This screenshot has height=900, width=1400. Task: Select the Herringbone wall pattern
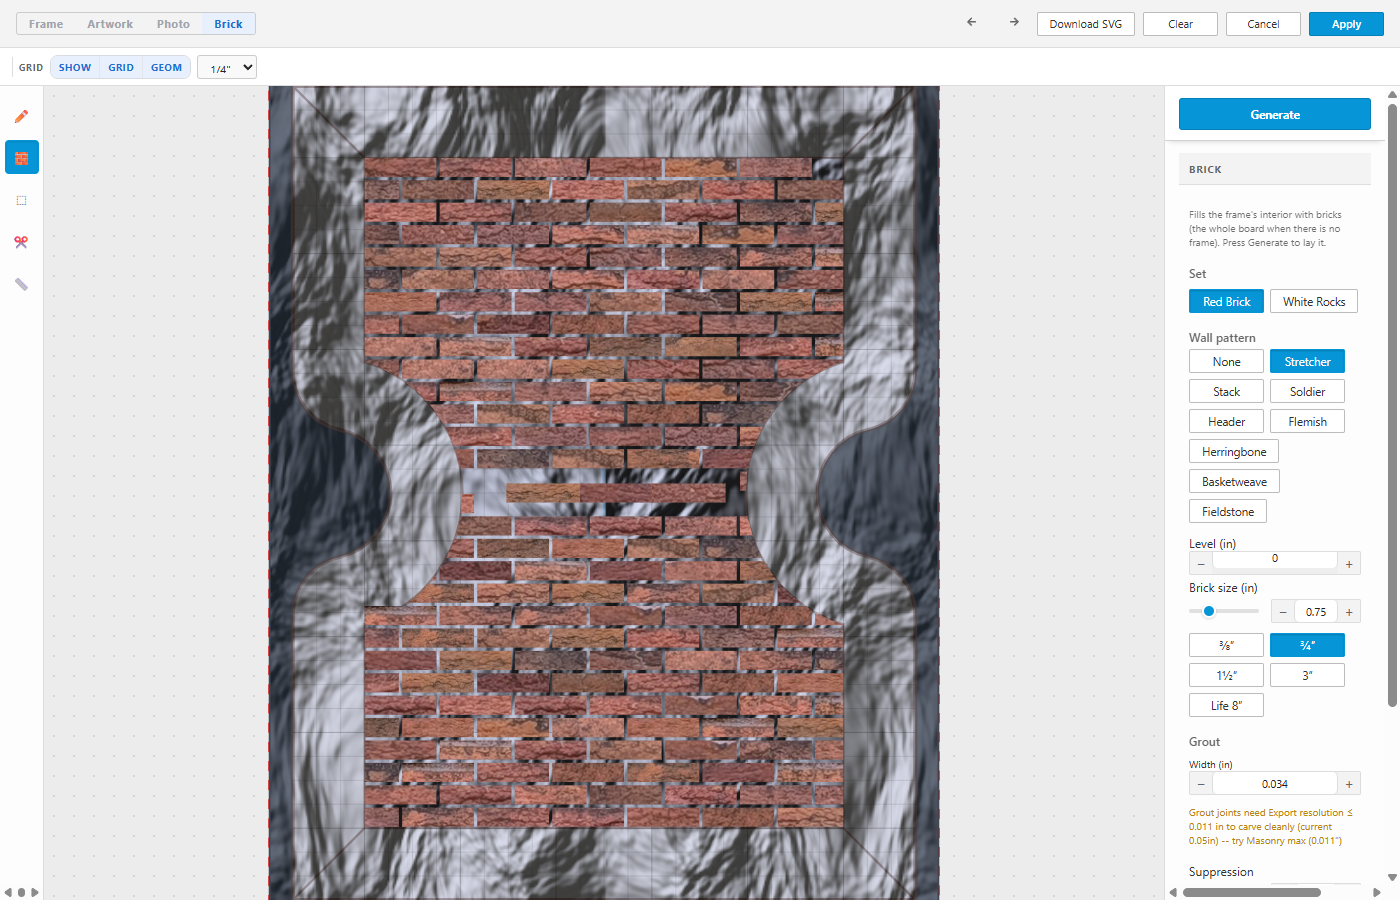1234,451
